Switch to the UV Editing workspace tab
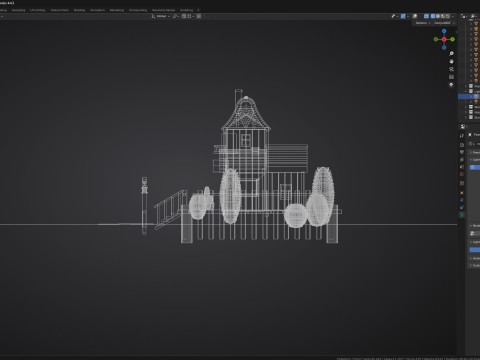 click(x=37, y=10)
